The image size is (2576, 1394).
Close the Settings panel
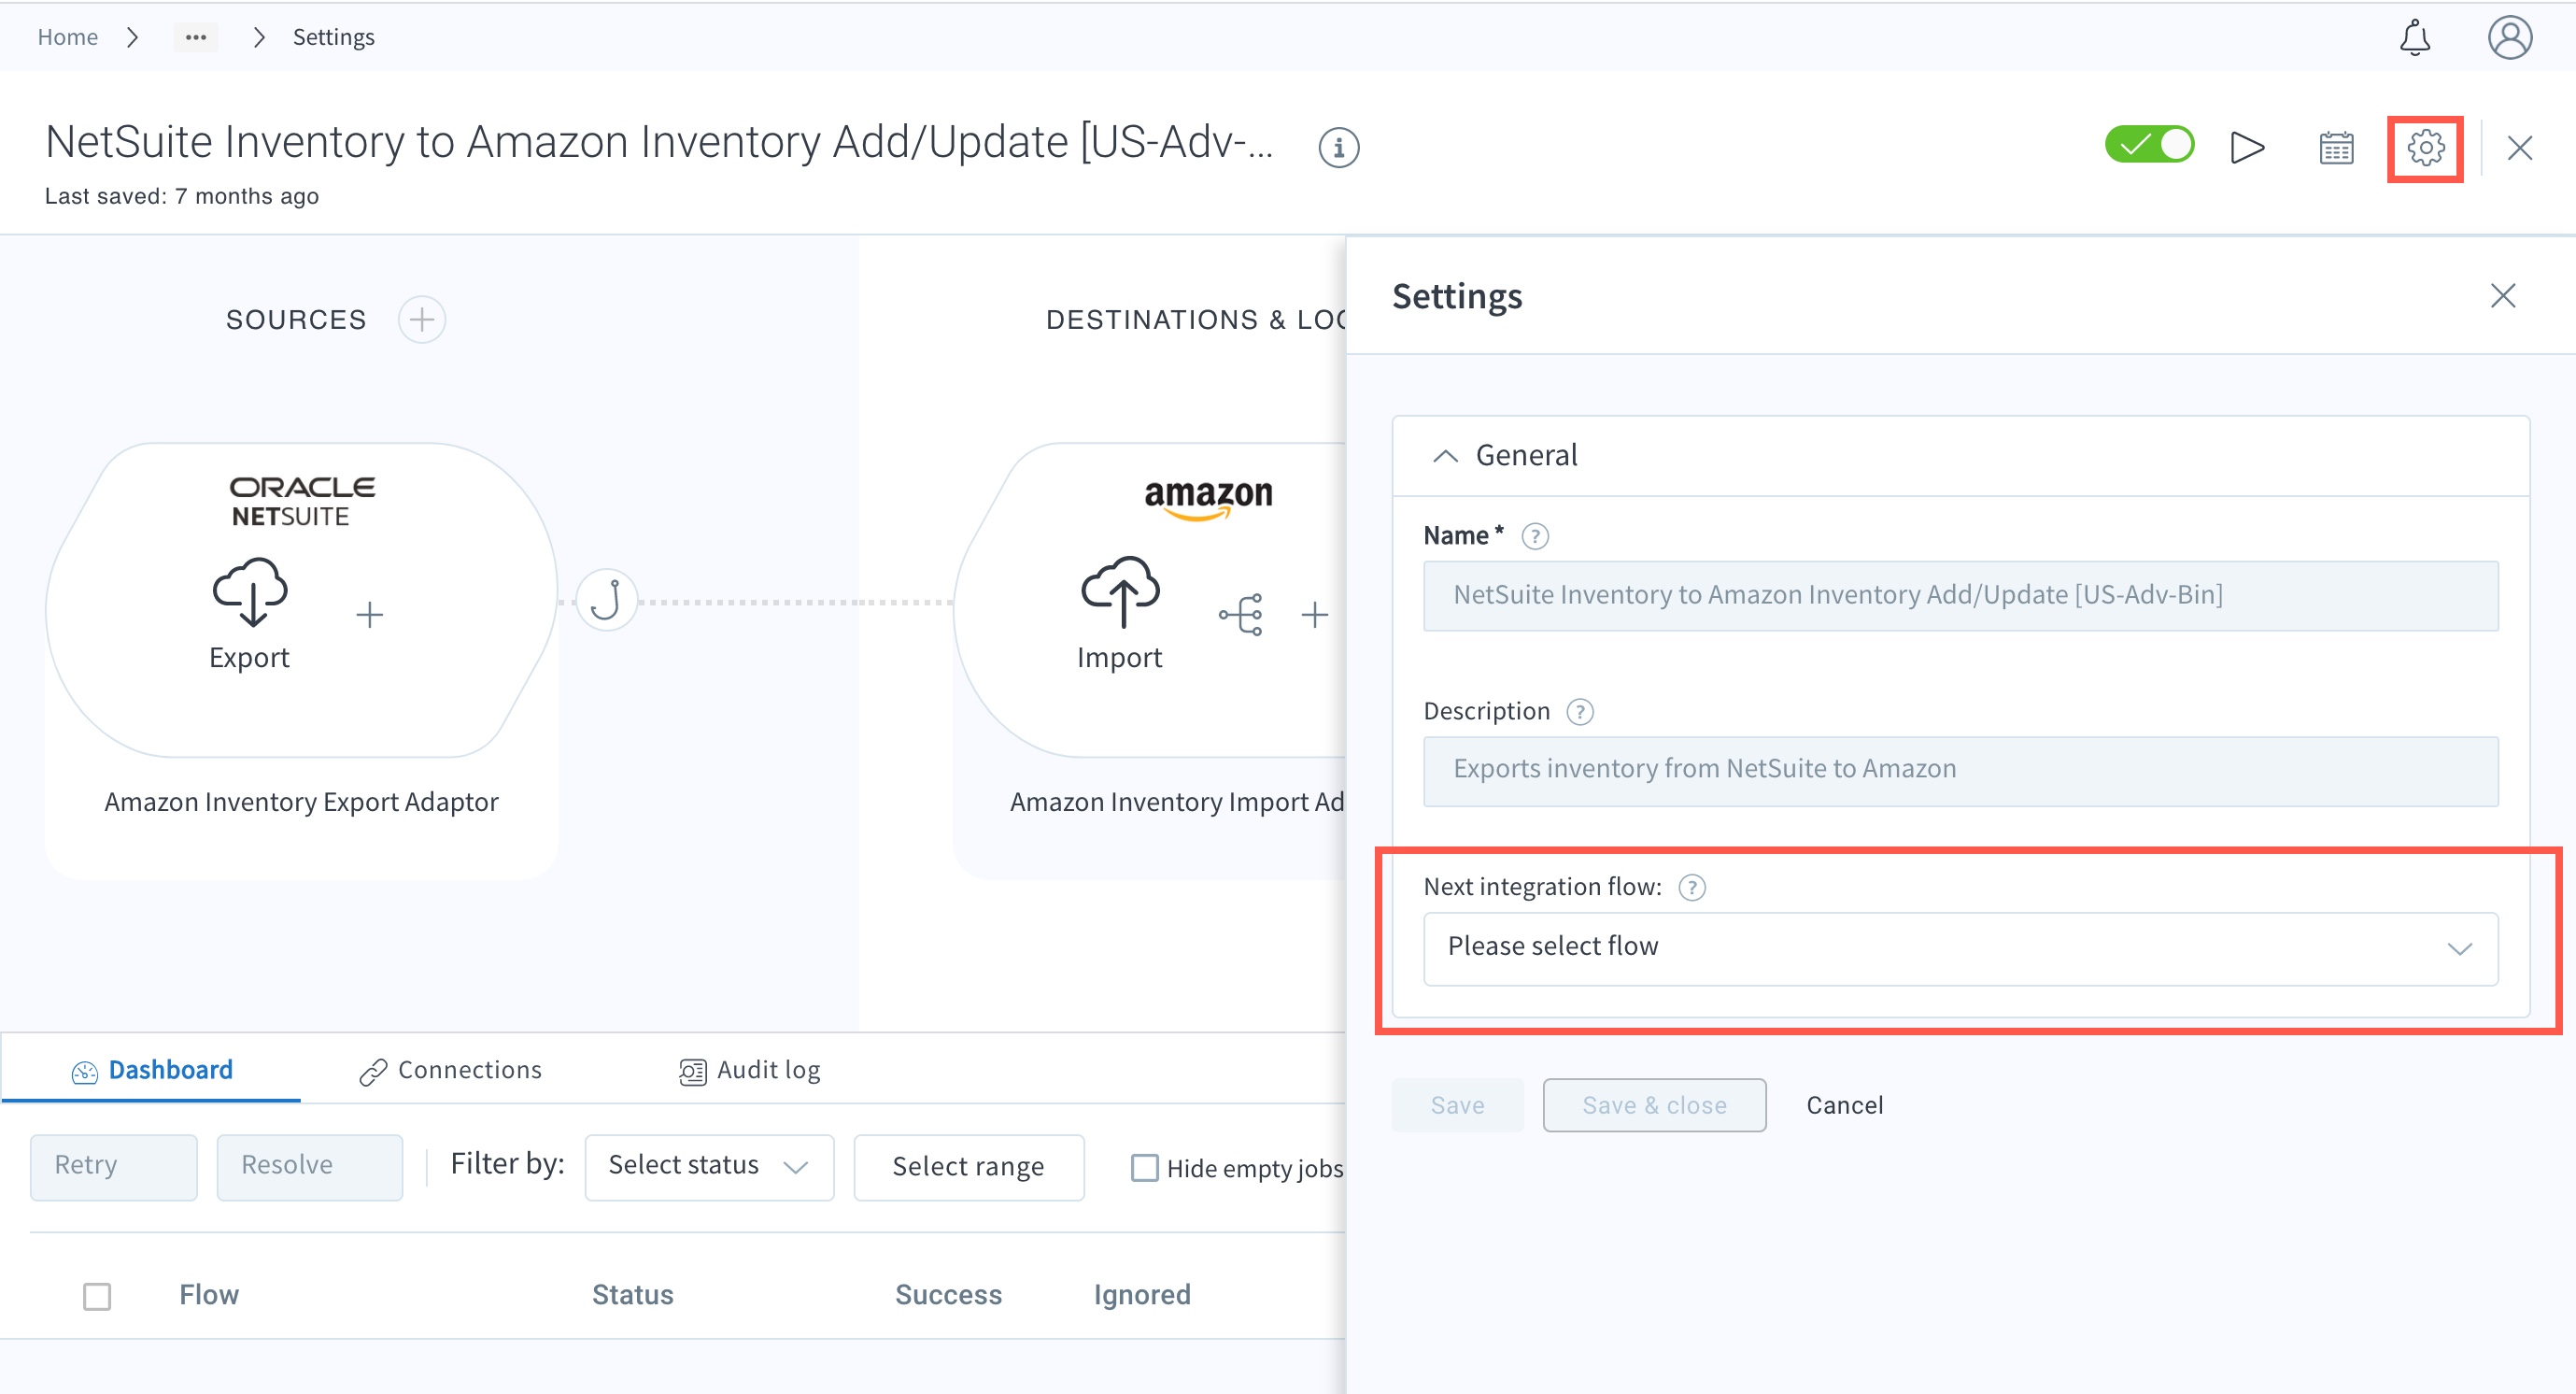(2502, 295)
